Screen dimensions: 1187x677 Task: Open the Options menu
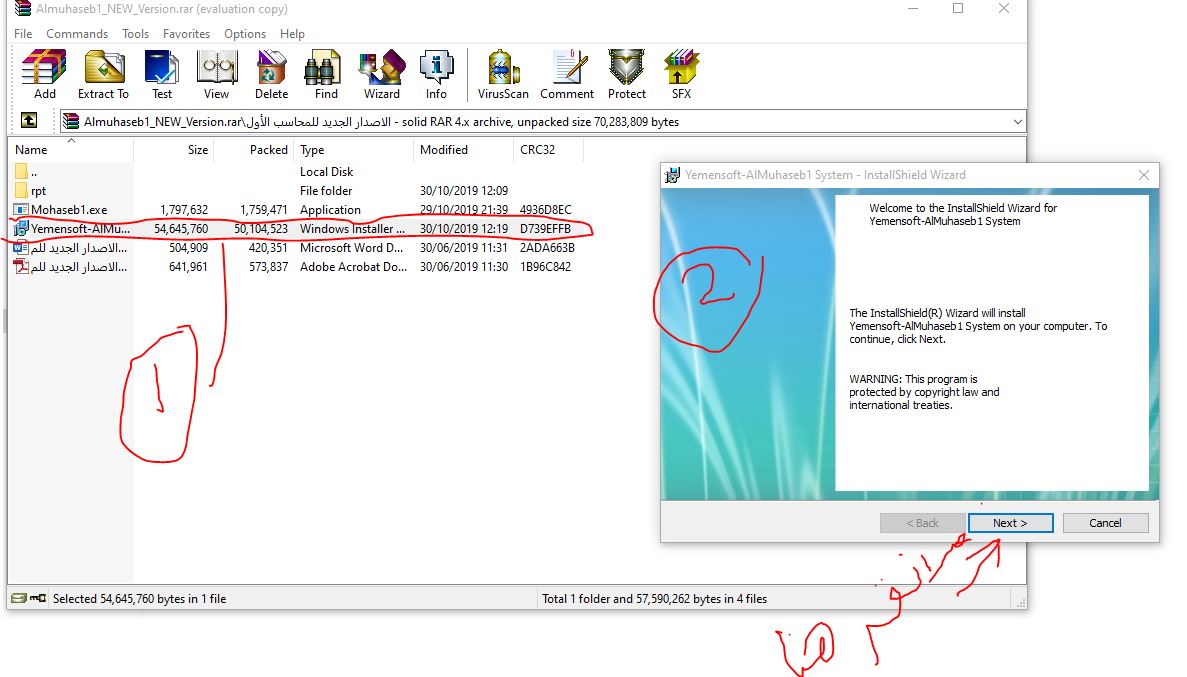245,34
